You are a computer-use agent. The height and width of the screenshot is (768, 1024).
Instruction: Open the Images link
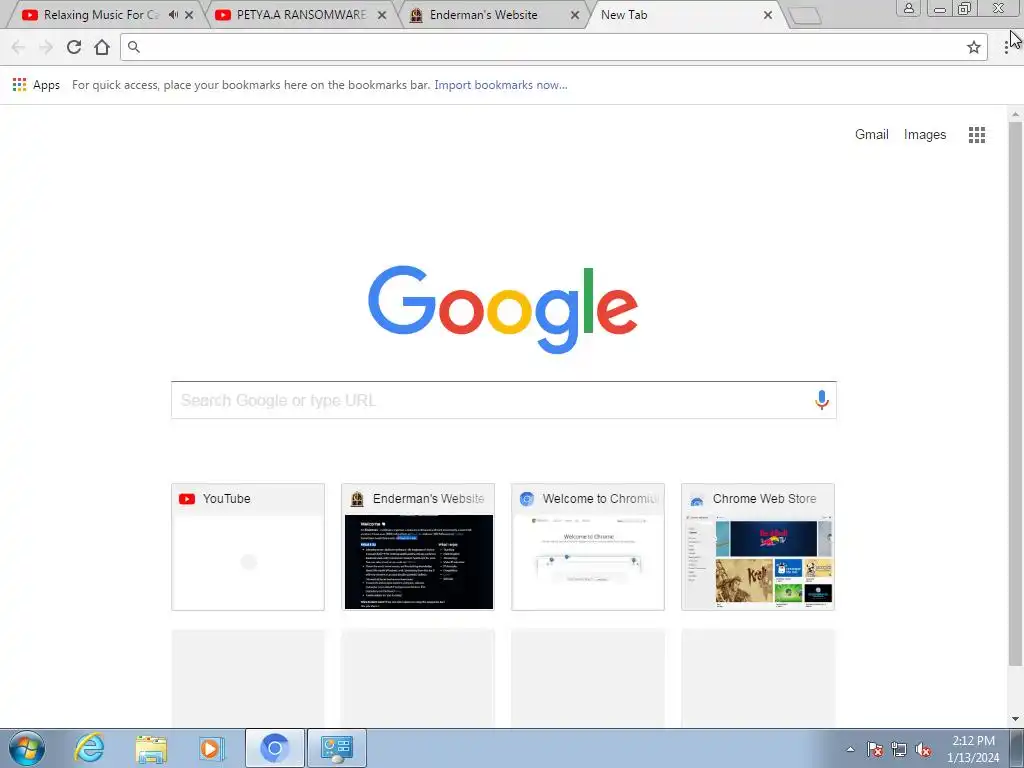tap(925, 135)
